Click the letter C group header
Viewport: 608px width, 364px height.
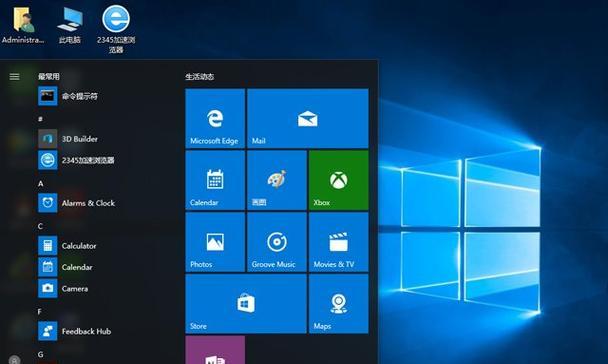pyautogui.click(x=40, y=226)
